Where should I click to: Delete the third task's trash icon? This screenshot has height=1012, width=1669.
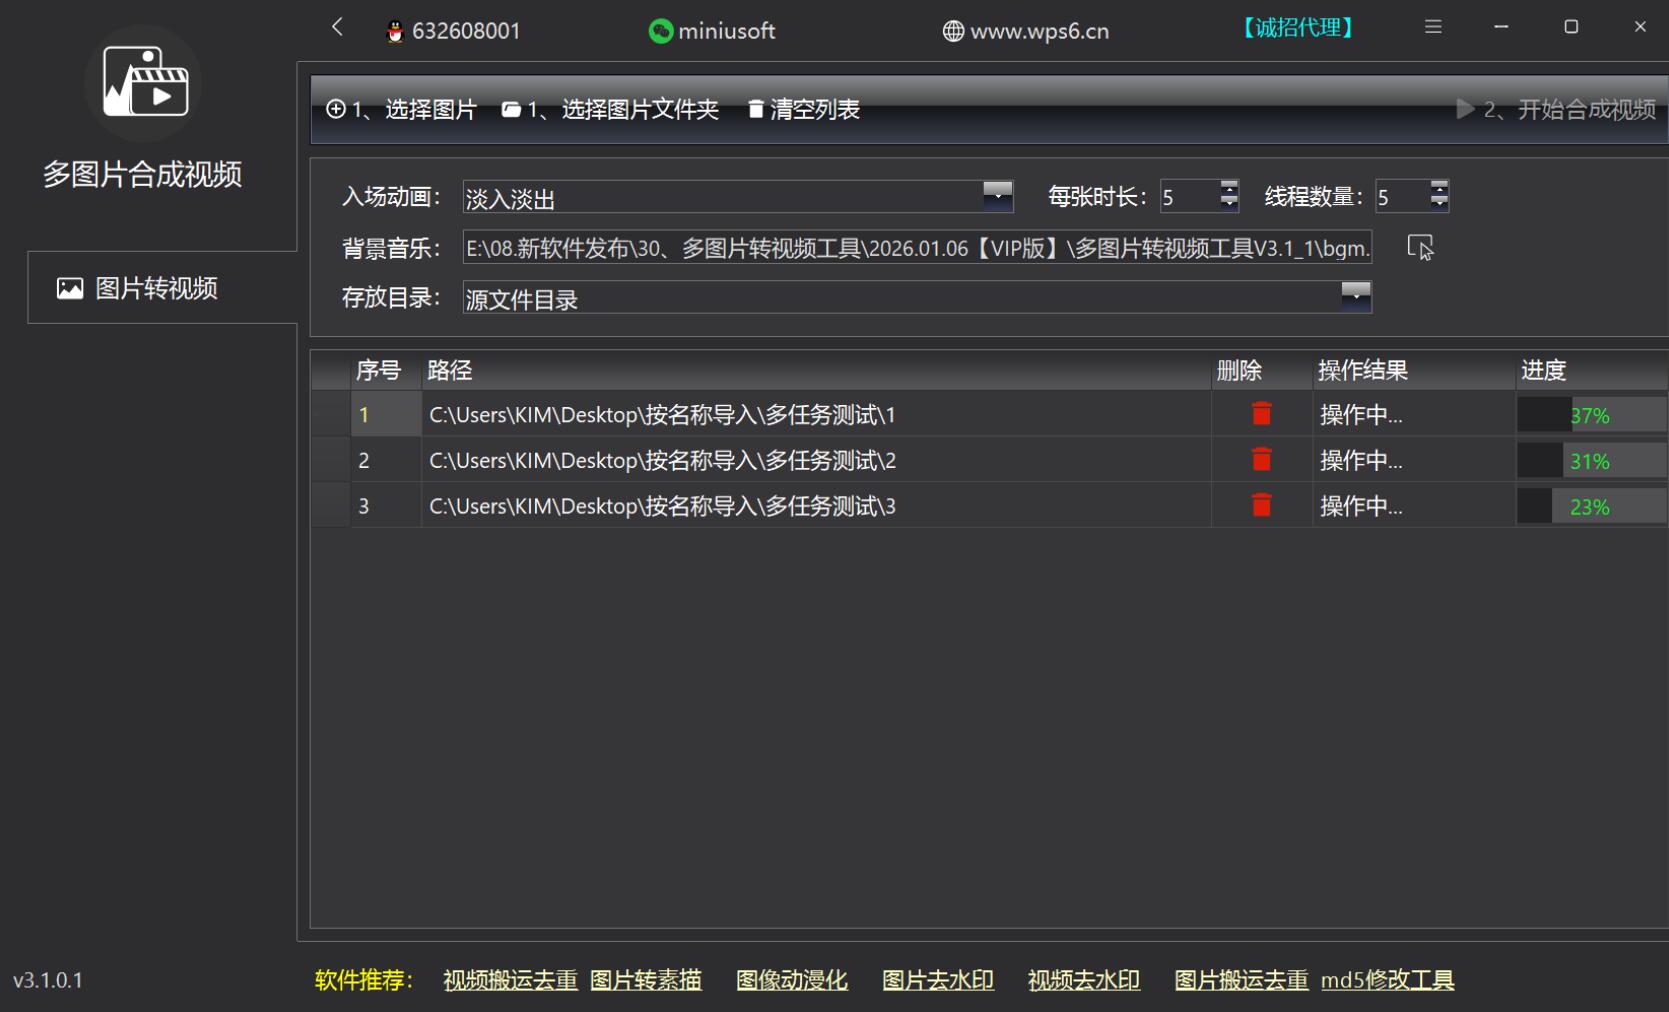1261,506
